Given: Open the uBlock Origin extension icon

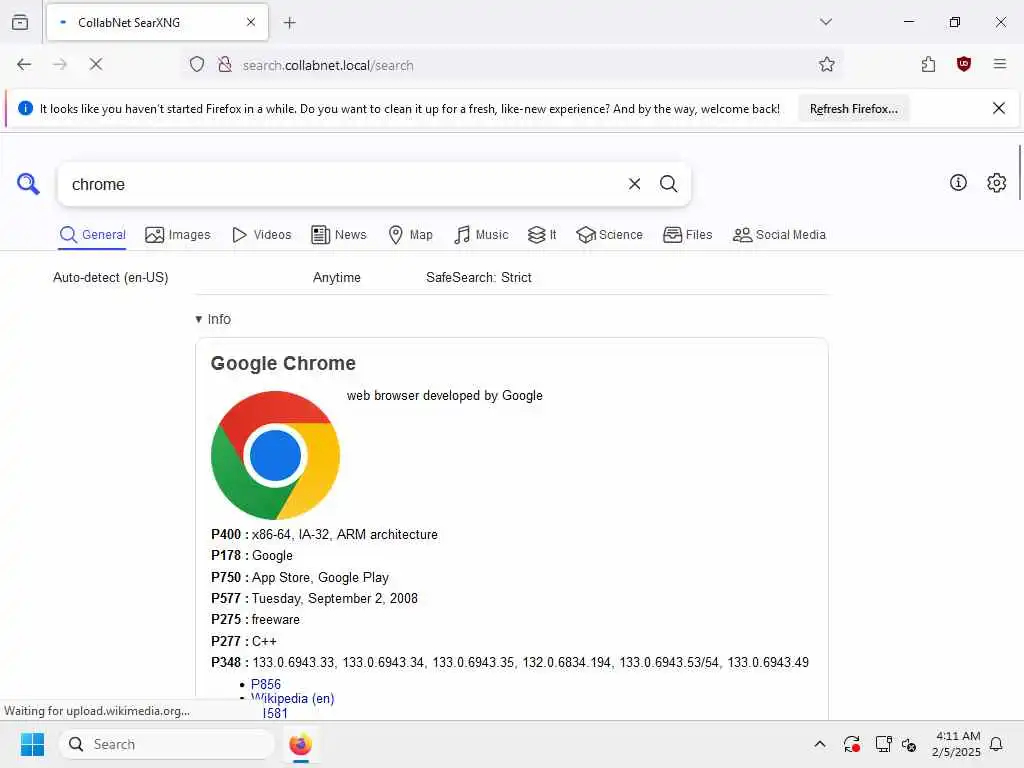Looking at the screenshot, I should click(x=963, y=64).
